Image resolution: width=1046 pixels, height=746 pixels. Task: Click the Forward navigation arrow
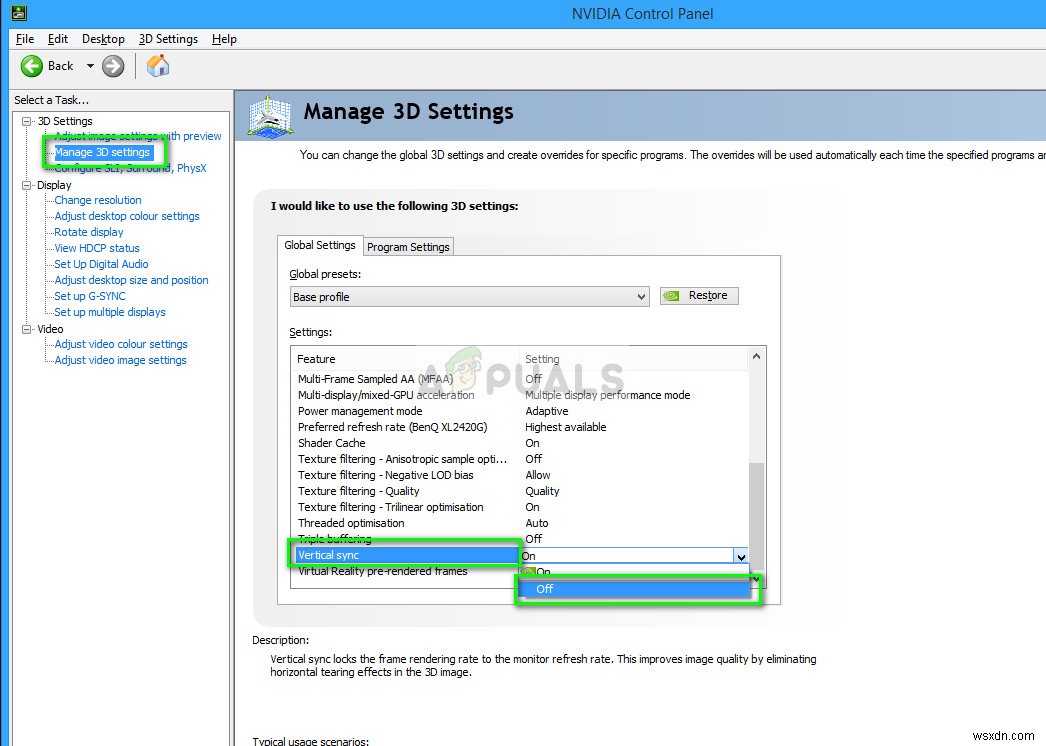pyautogui.click(x=113, y=66)
